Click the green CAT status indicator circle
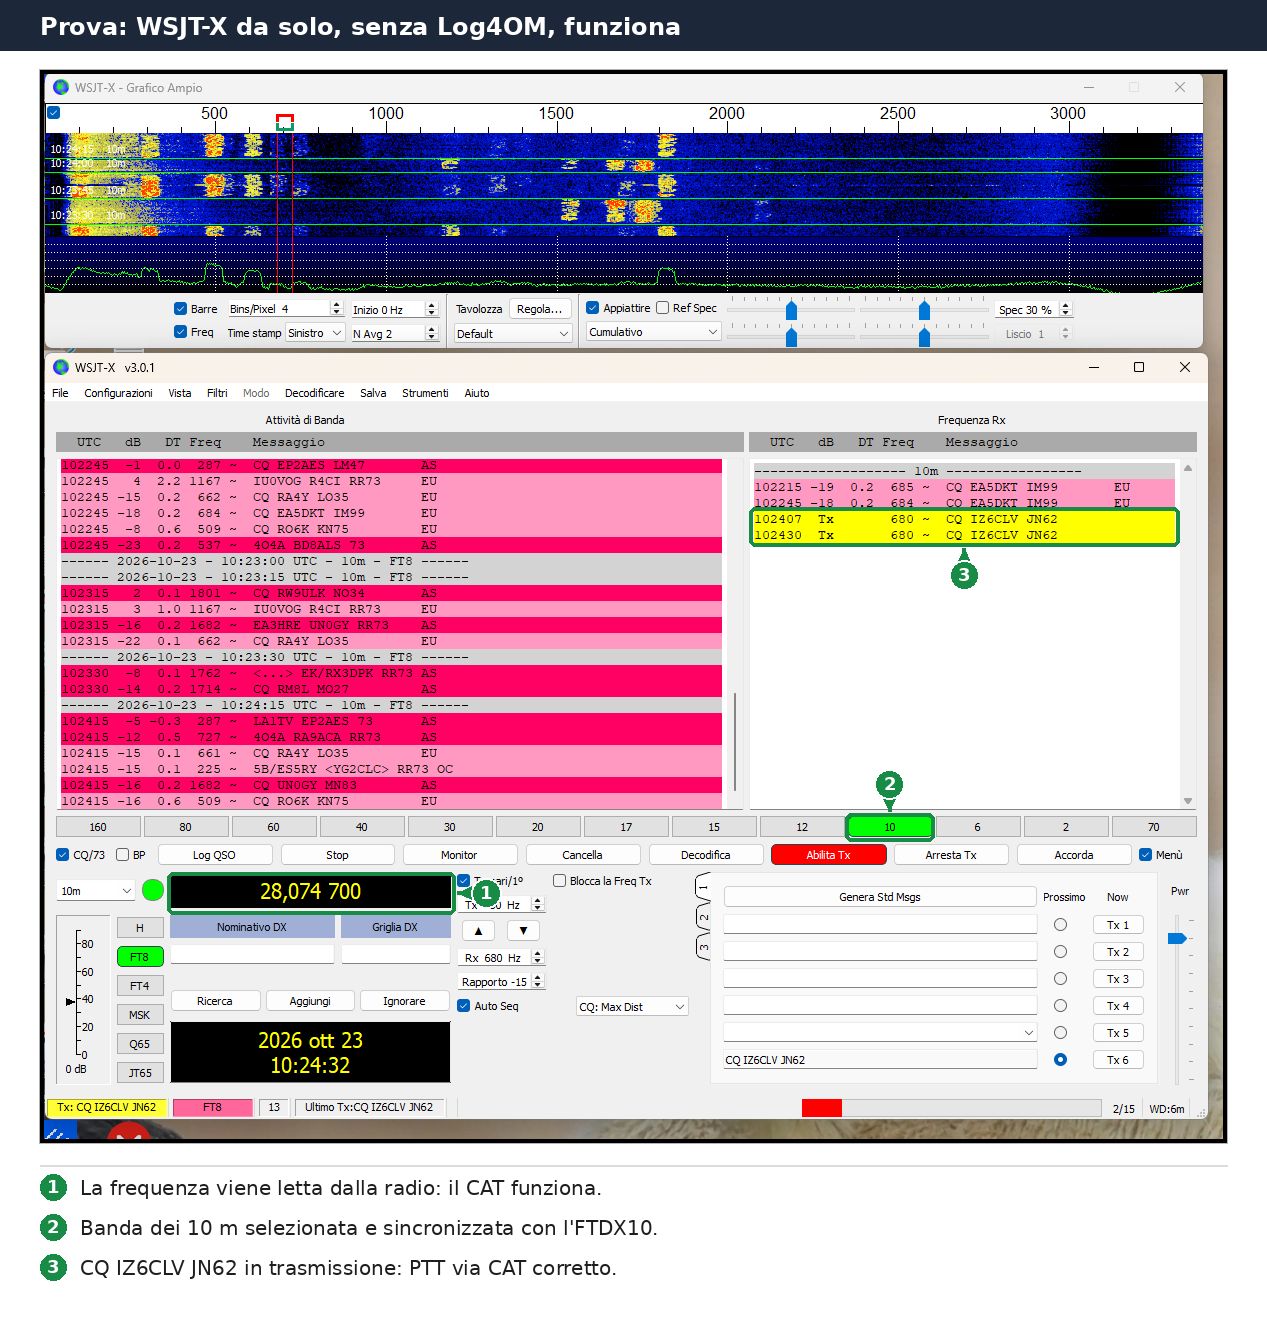 coord(153,890)
